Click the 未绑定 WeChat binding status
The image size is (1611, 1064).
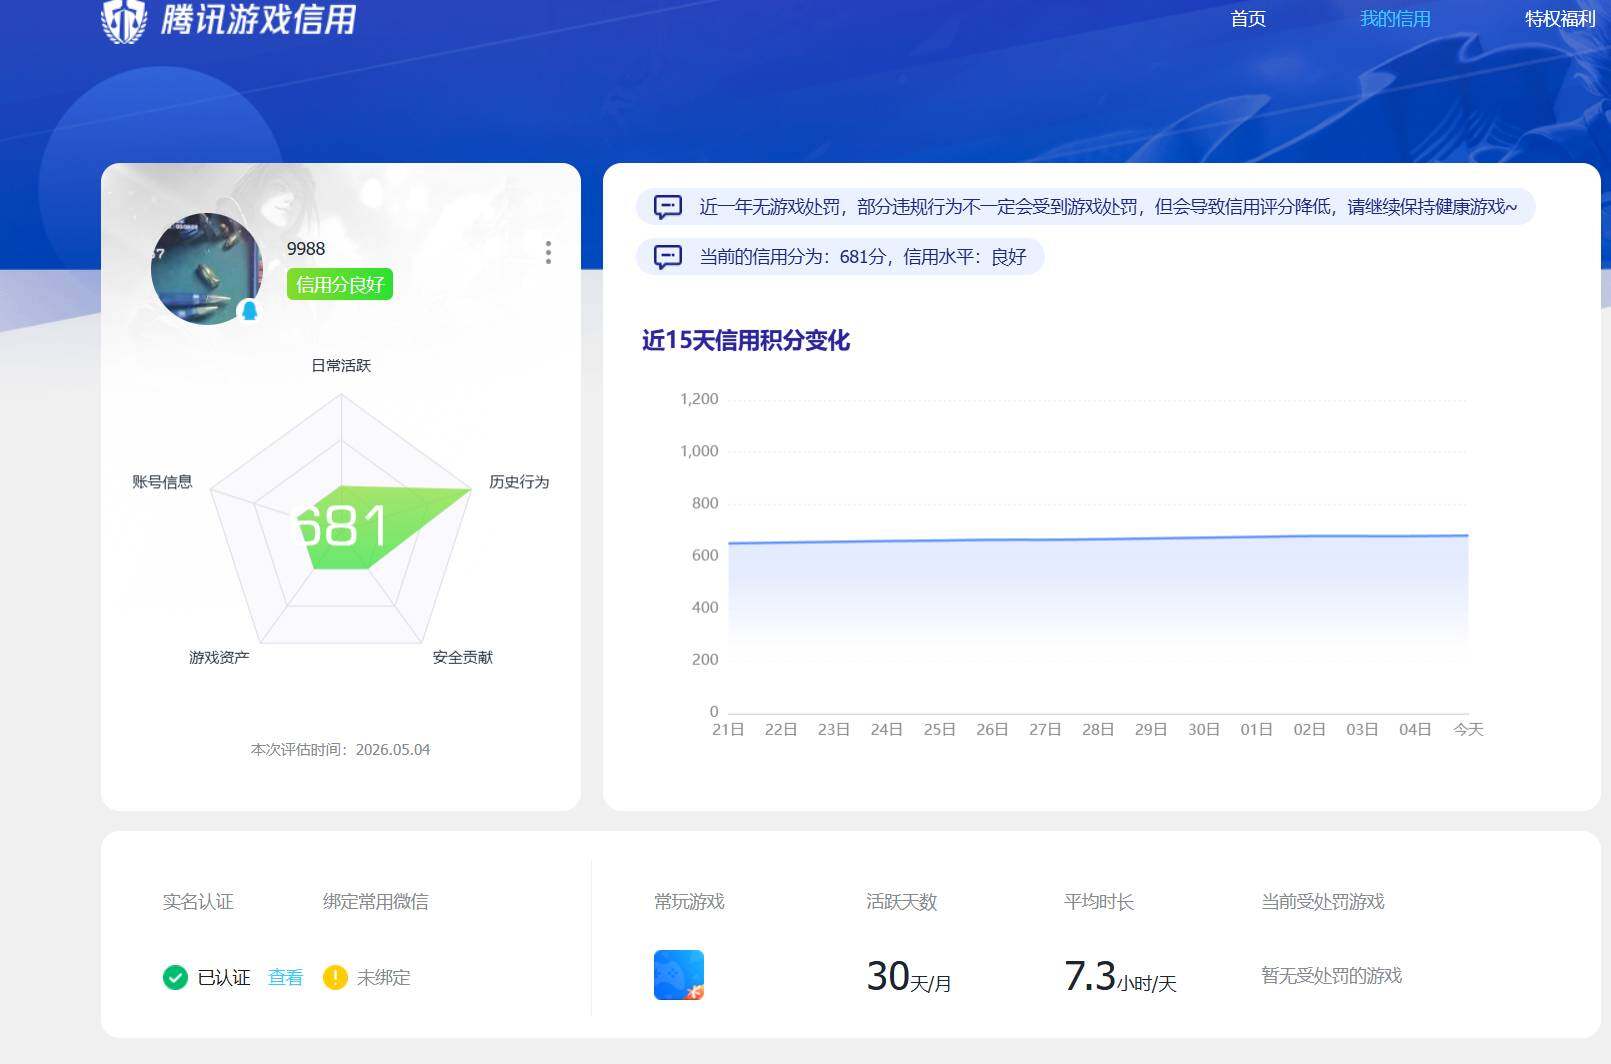click(384, 977)
